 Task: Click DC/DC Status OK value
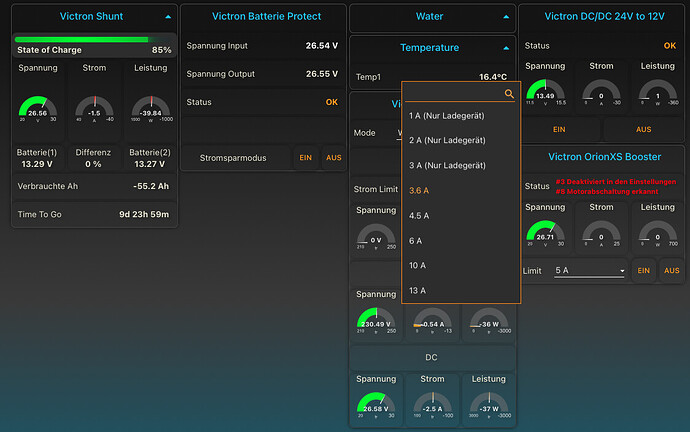point(670,46)
